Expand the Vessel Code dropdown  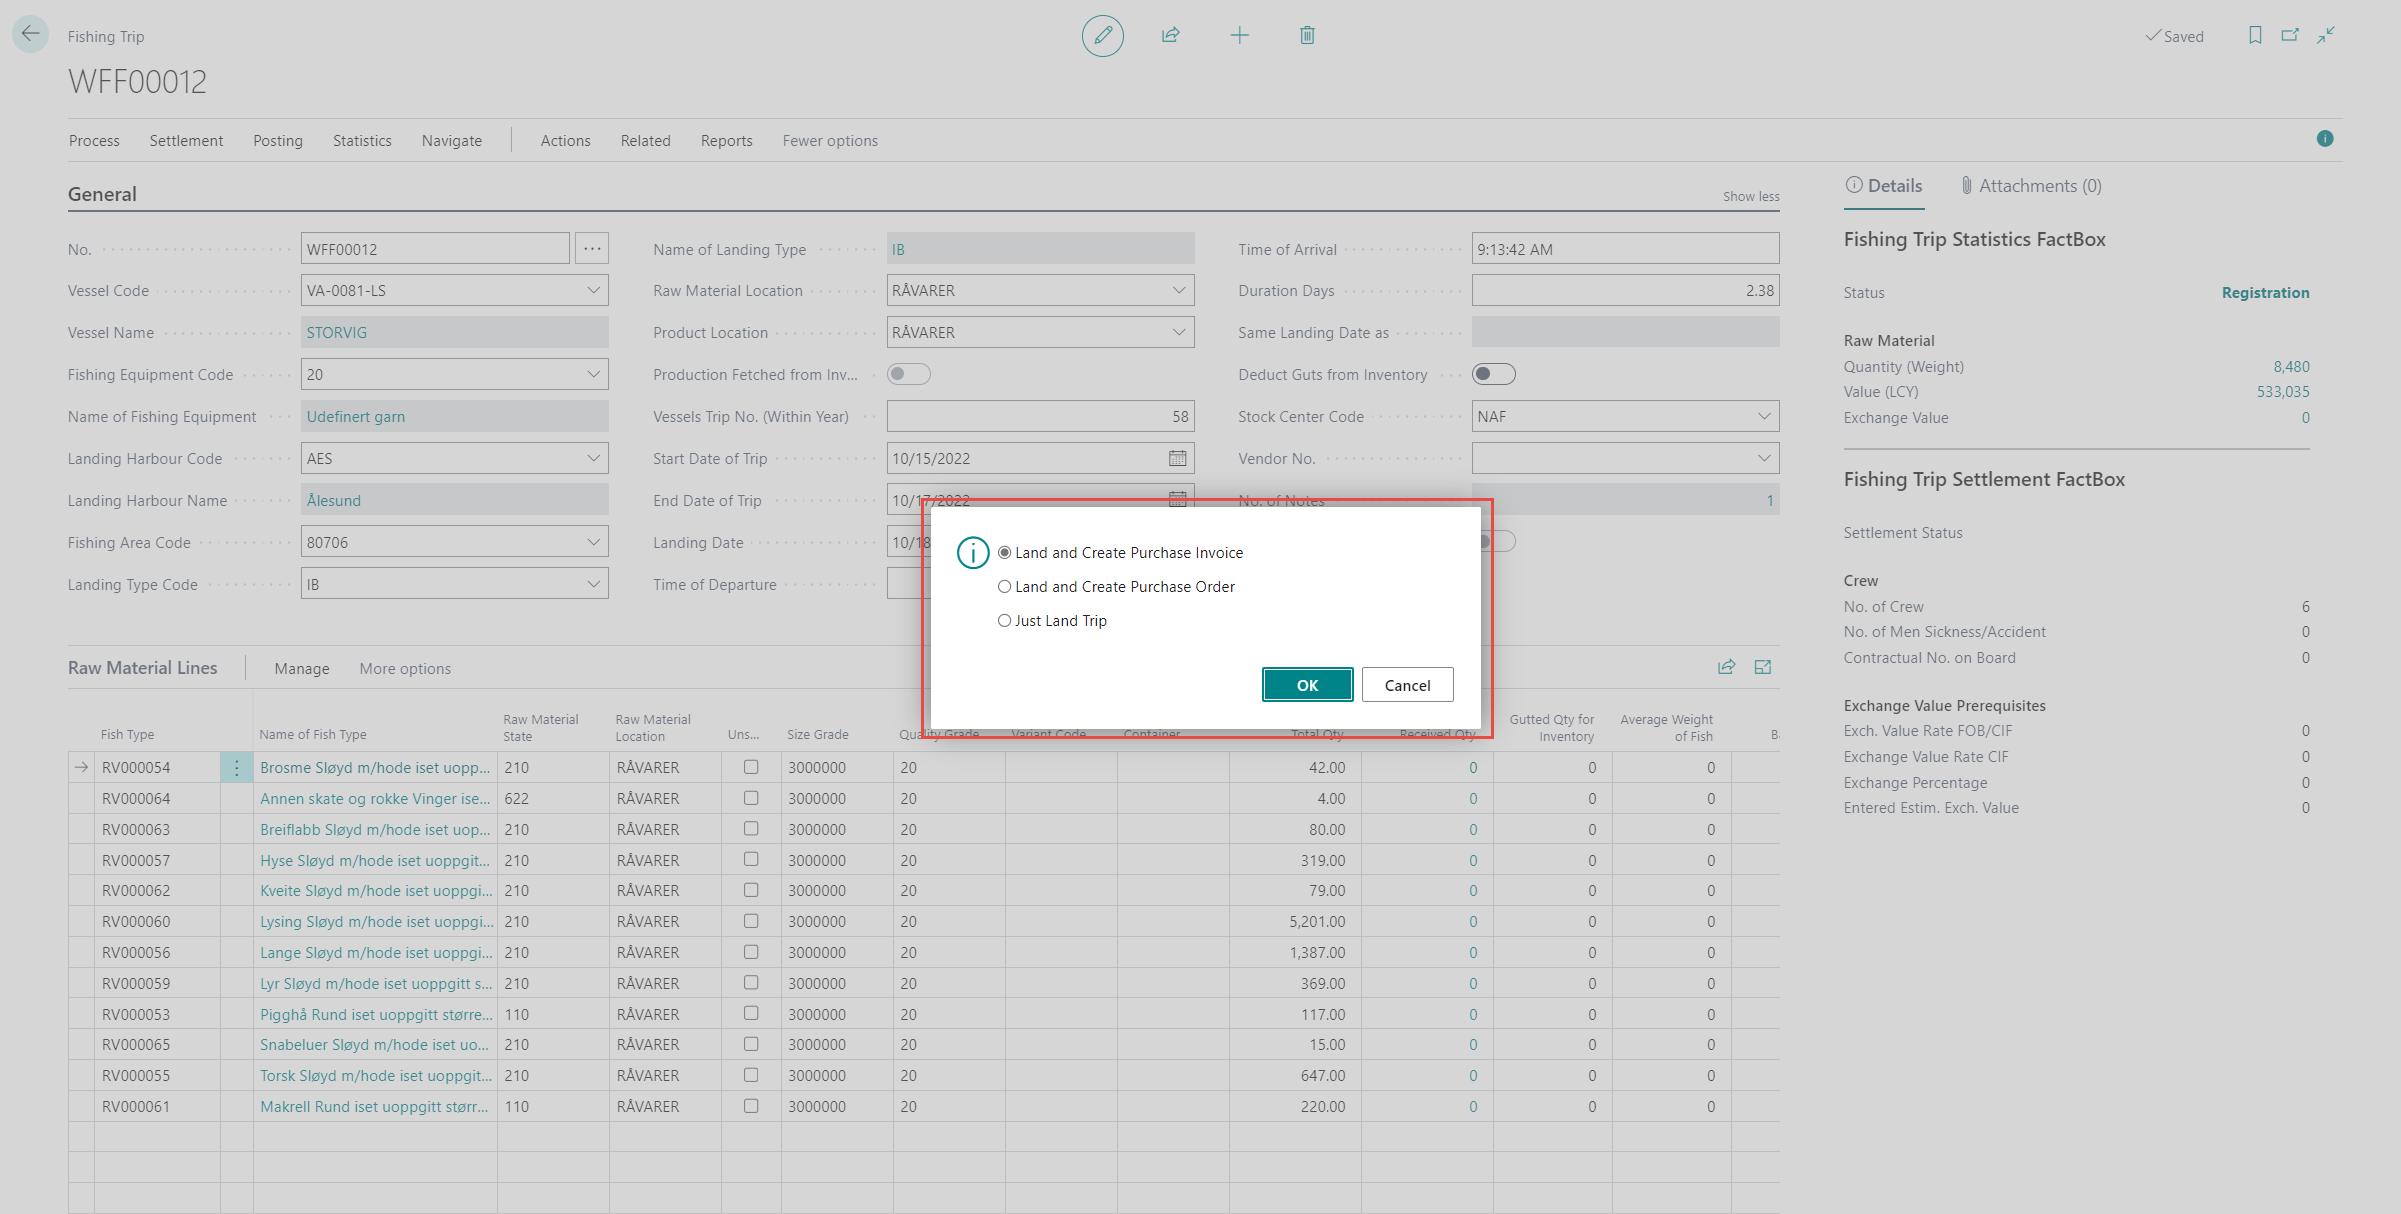tap(593, 290)
